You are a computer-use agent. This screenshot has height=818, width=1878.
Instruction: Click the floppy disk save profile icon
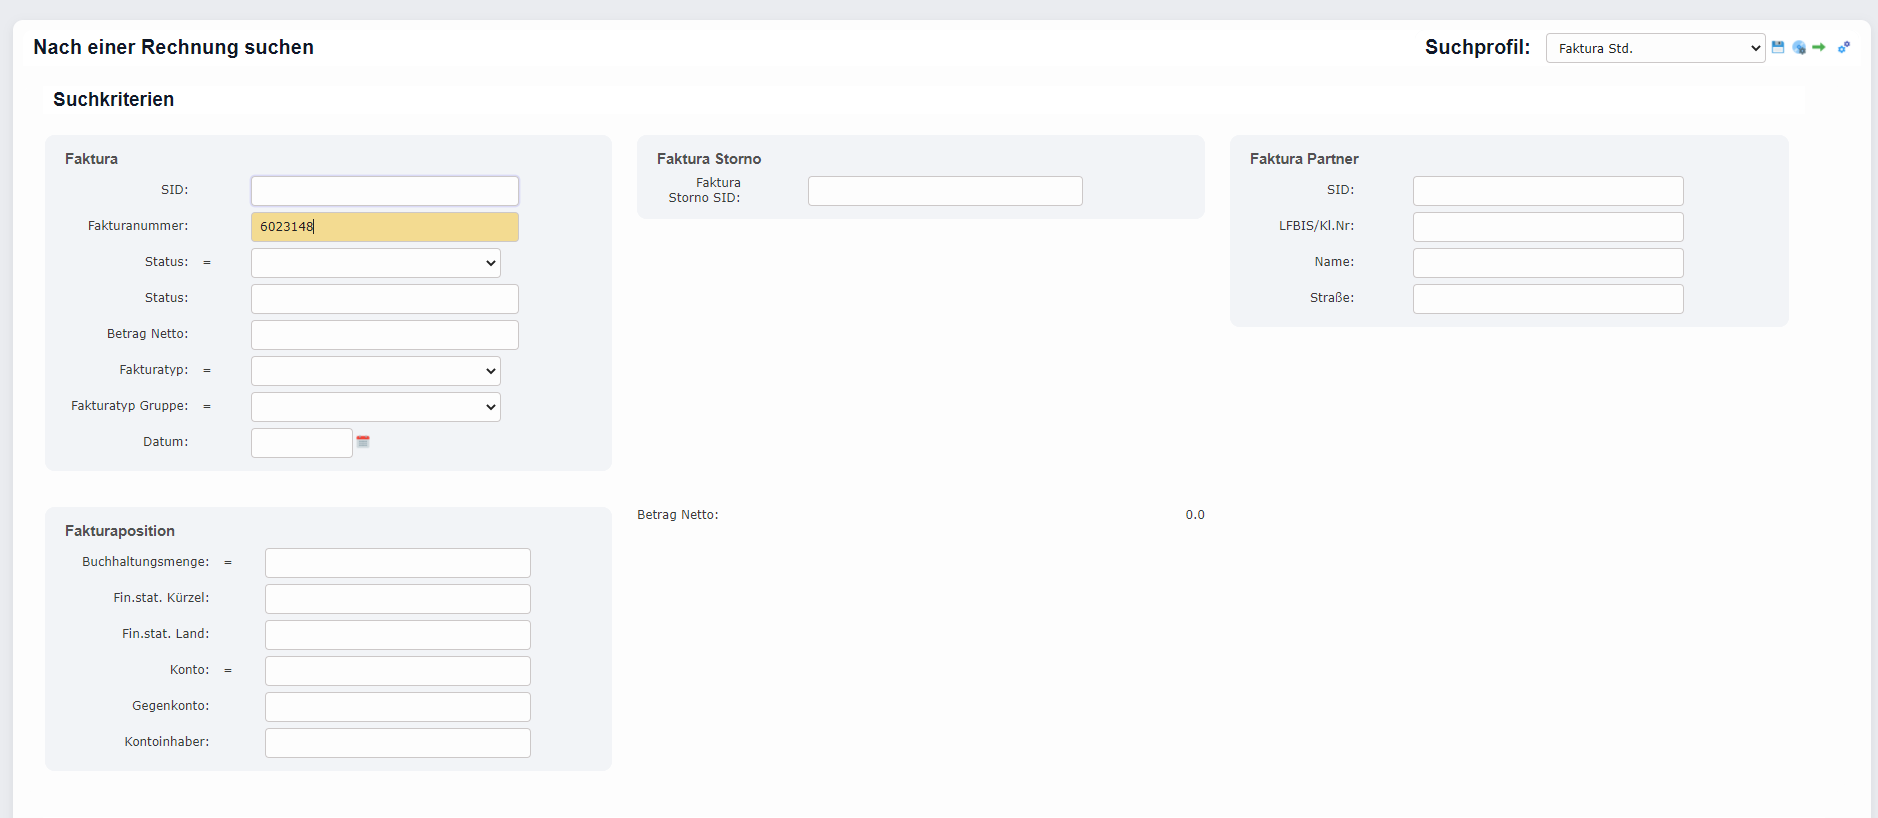[x=1777, y=47]
